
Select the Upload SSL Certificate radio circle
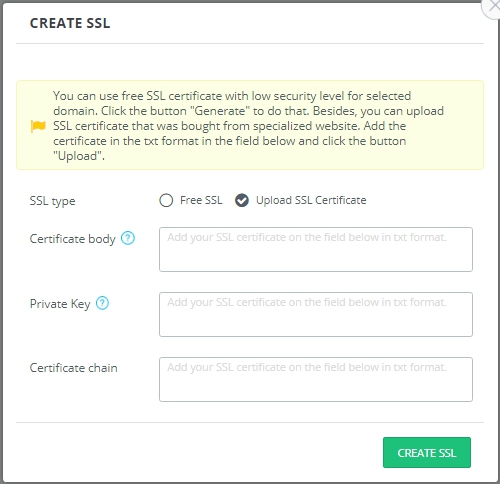[x=242, y=201]
